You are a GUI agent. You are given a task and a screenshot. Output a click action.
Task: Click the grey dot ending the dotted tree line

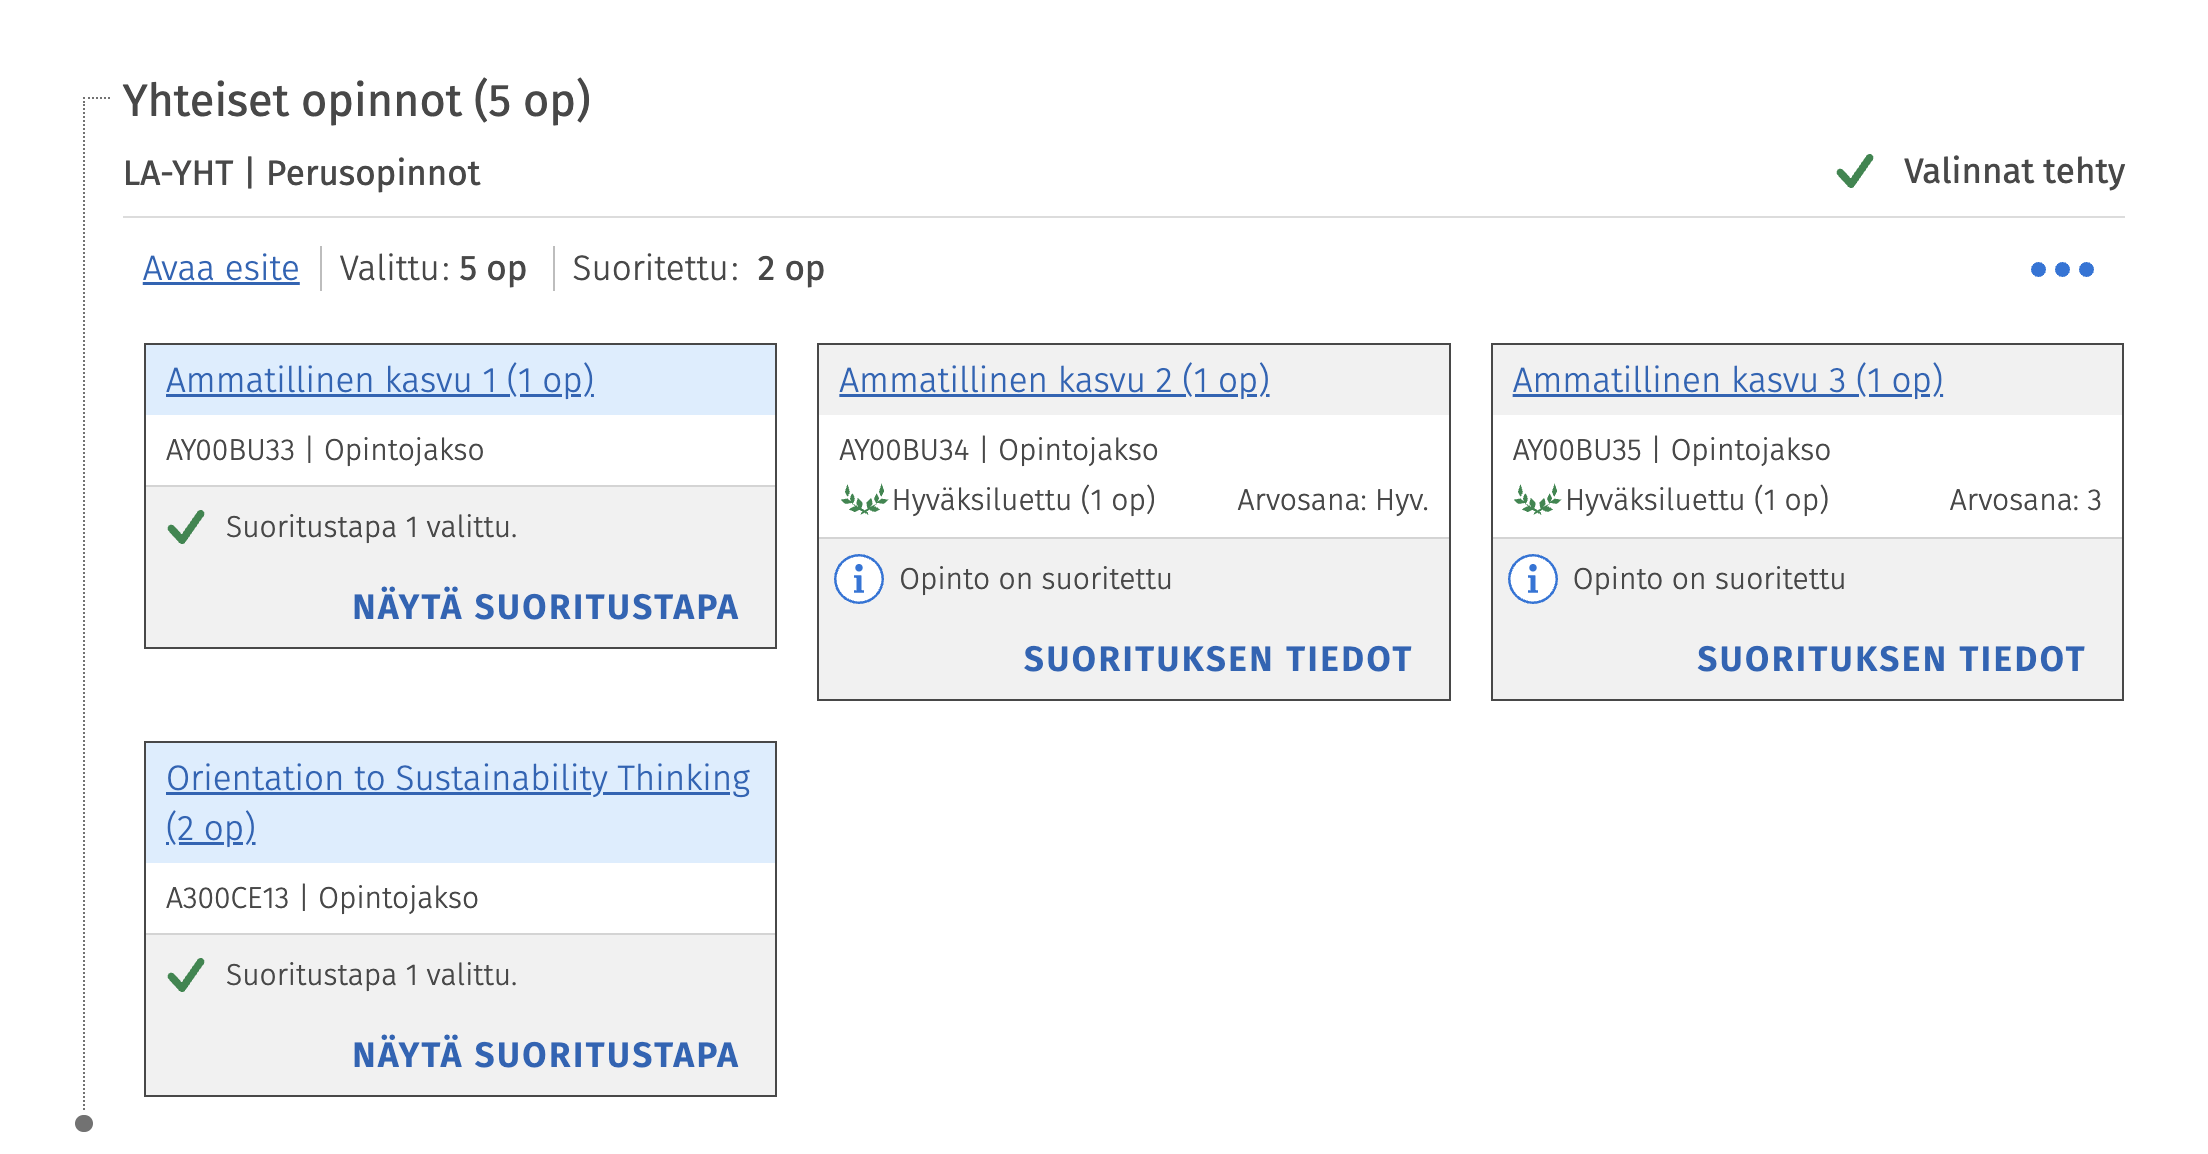pyautogui.click(x=84, y=1123)
